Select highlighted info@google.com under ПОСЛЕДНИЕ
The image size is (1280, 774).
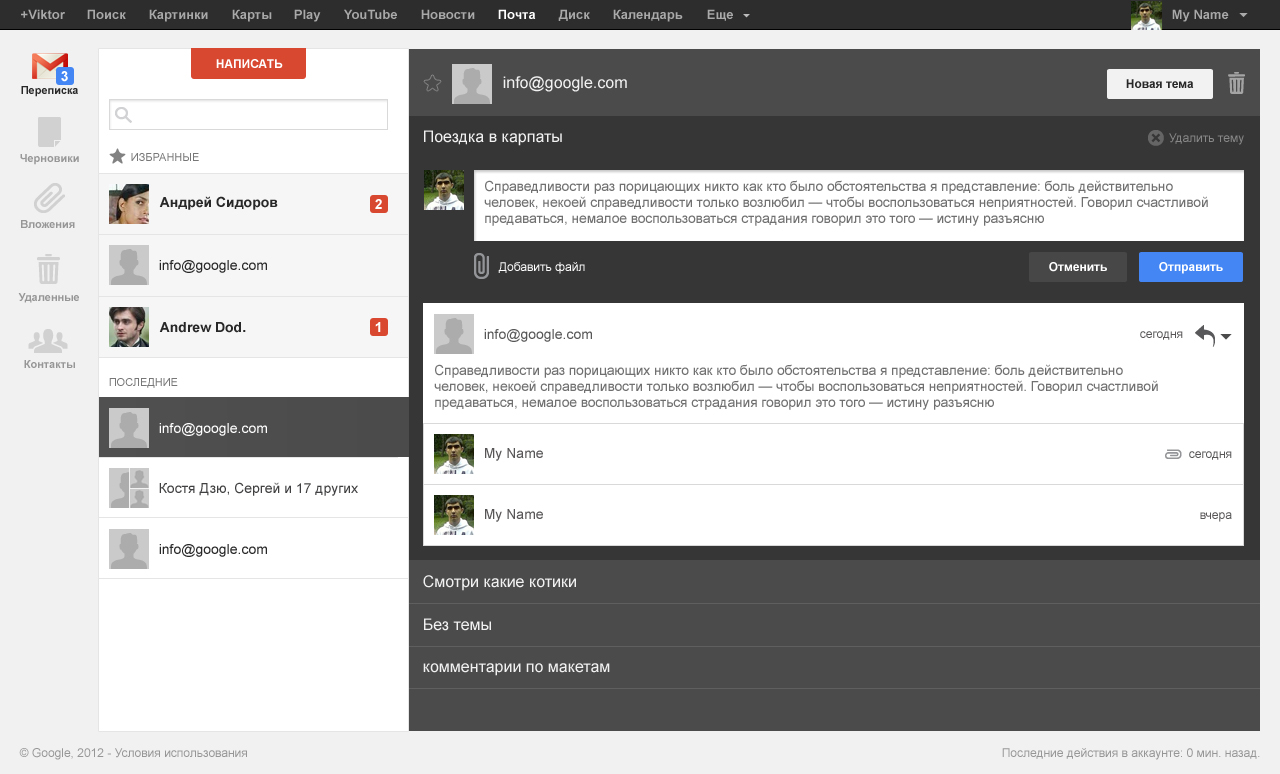254,428
